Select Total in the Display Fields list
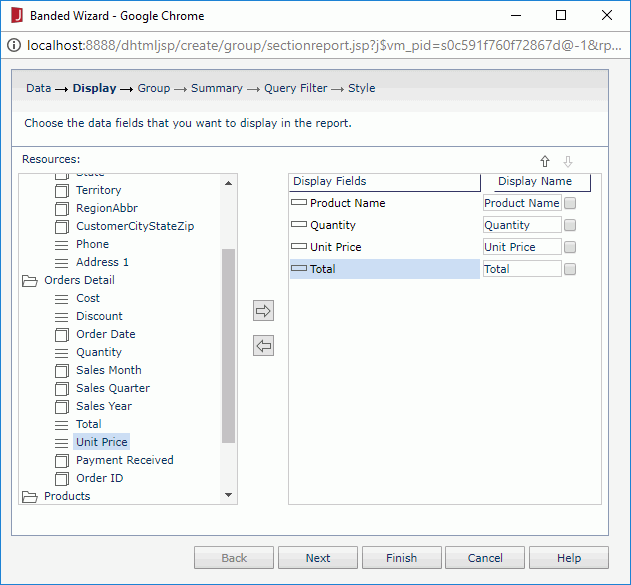This screenshot has height=585, width=631. click(385, 269)
